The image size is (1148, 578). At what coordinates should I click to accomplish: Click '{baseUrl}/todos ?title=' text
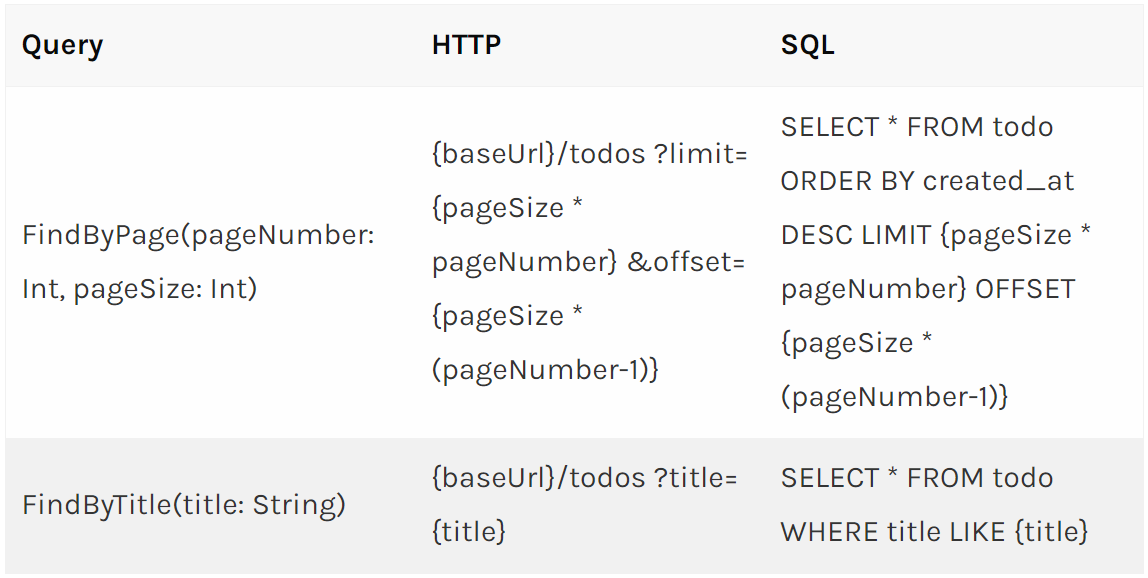coord(584,478)
